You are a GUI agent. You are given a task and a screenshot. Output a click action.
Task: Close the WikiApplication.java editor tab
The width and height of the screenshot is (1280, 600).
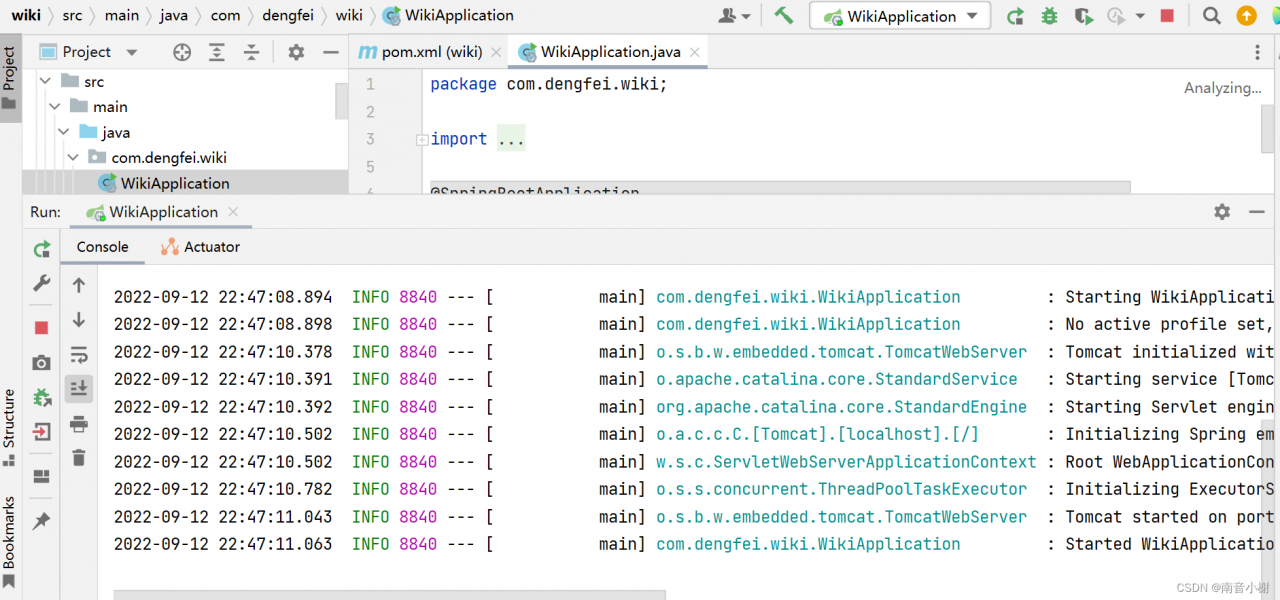(x=694, y=52)
